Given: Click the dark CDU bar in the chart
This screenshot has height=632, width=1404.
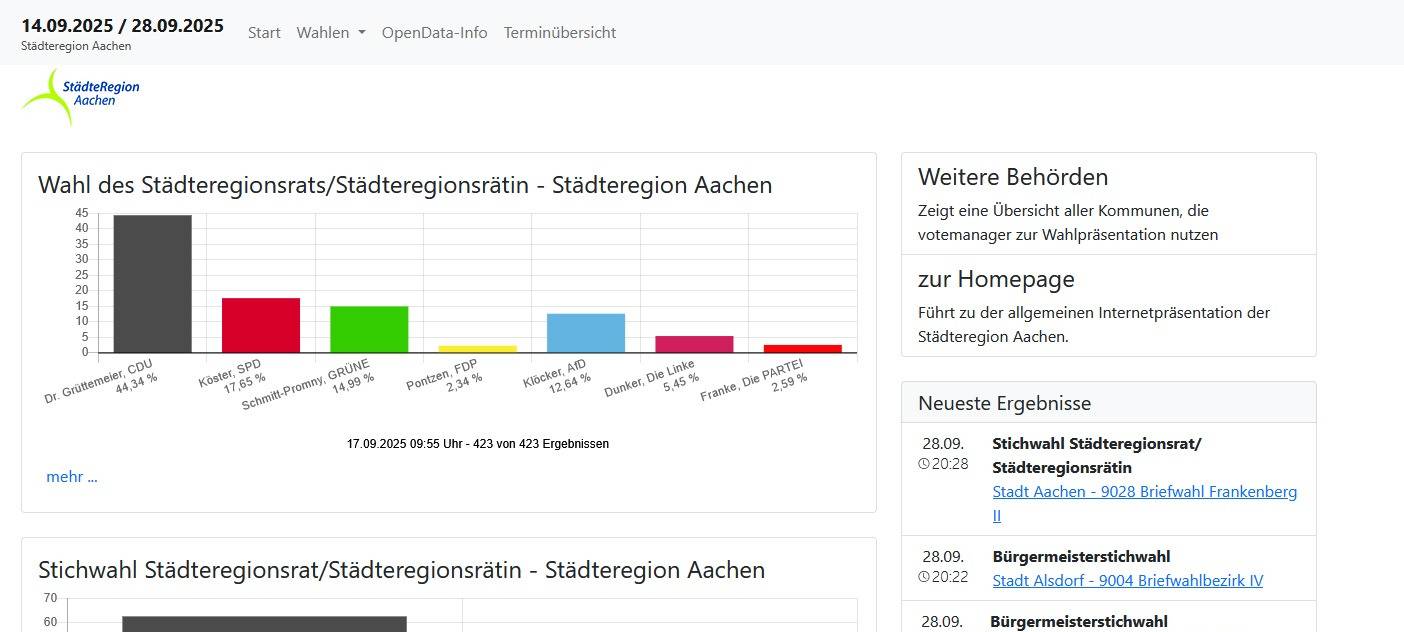Looking at the screenshot, I should coord(153,283).
